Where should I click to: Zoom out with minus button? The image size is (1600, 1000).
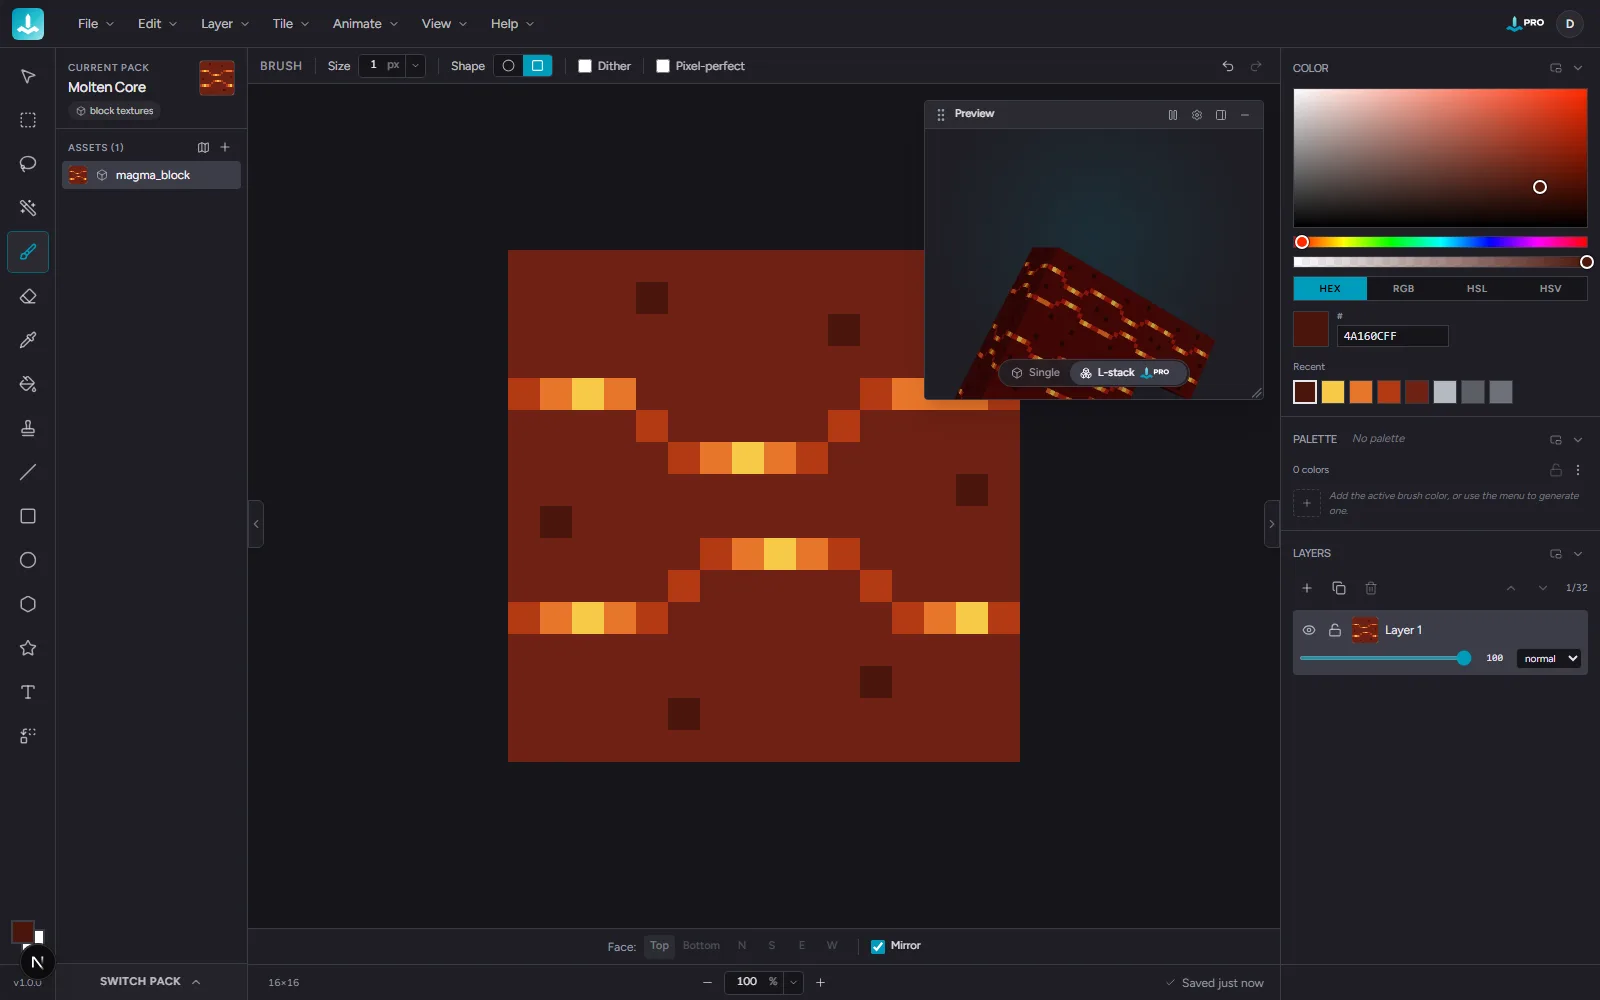click(x=708, y=982)
